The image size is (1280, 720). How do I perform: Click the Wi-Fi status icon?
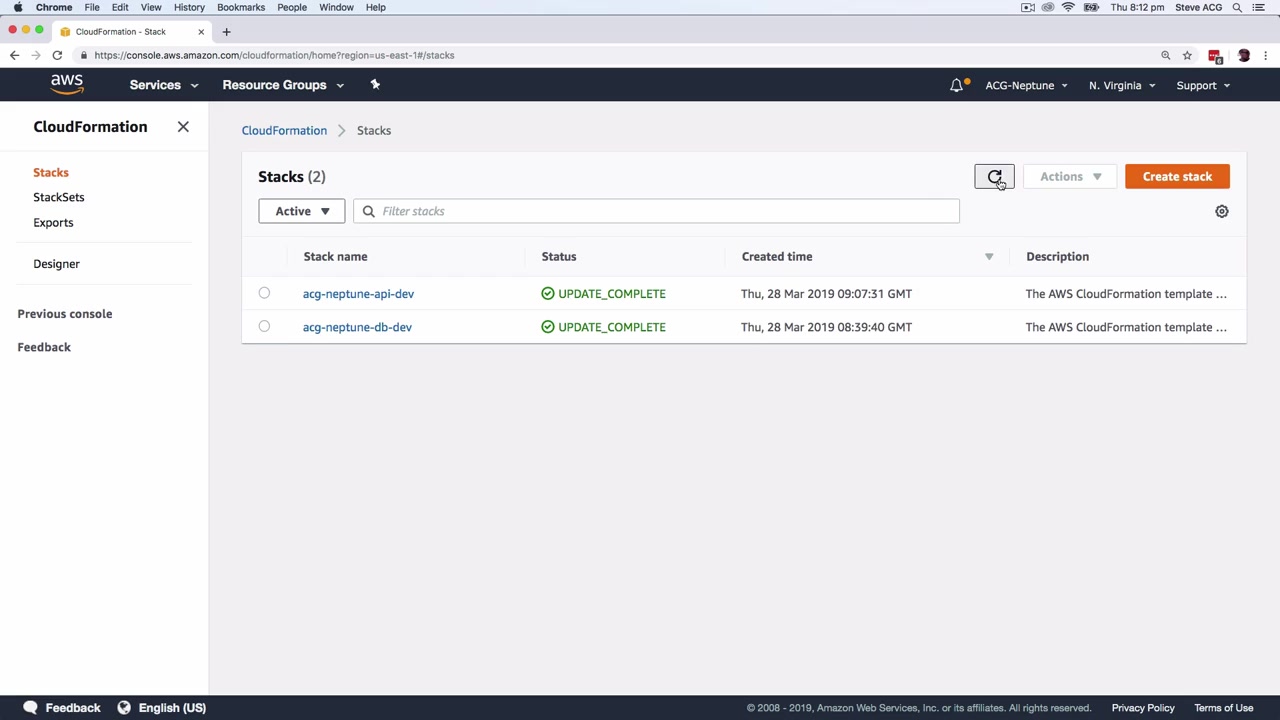pos(1068,7)
